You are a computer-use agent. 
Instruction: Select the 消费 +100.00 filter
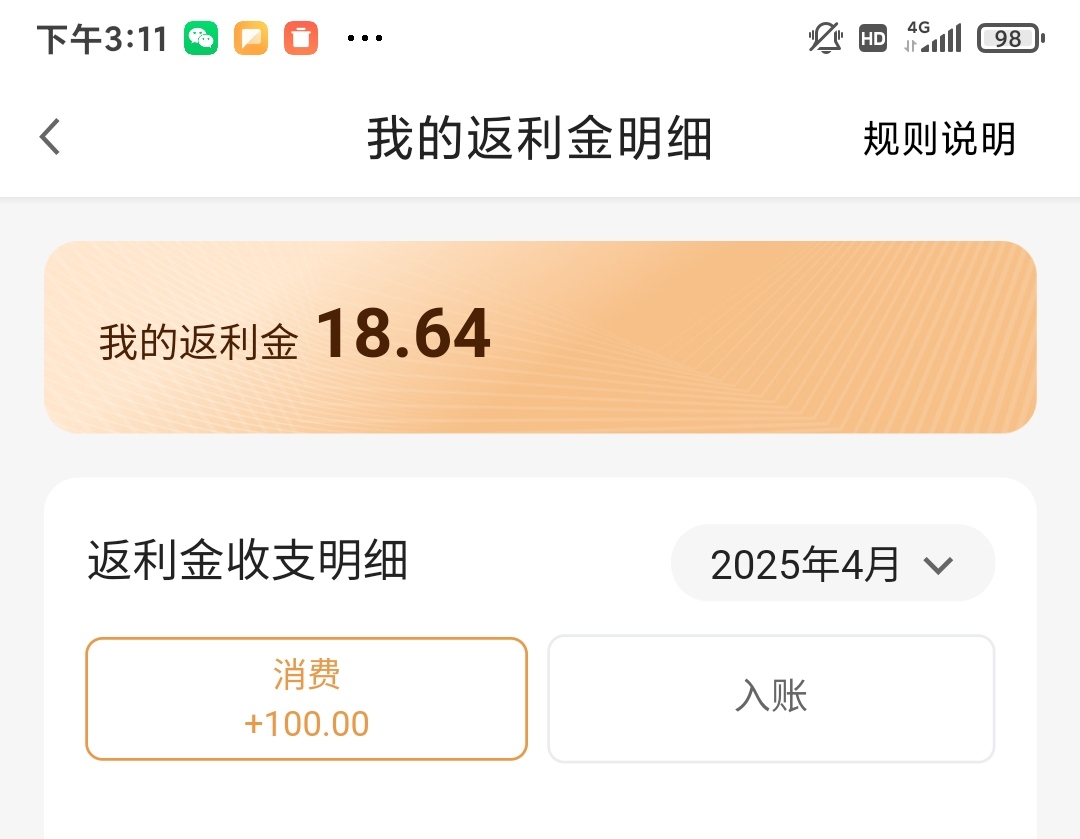click(x=307, y=698)
